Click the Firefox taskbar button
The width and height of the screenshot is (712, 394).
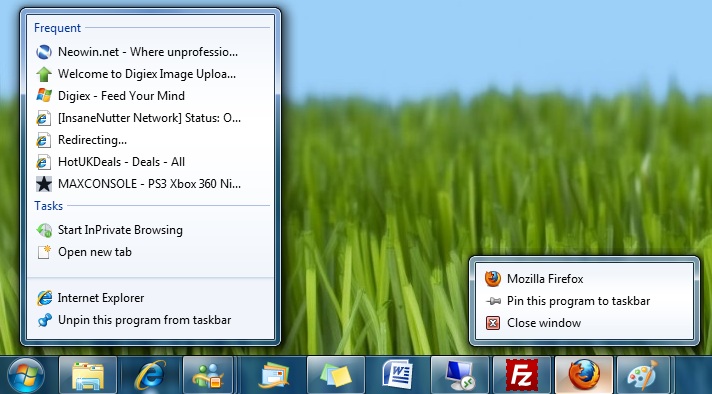[584, 375]
